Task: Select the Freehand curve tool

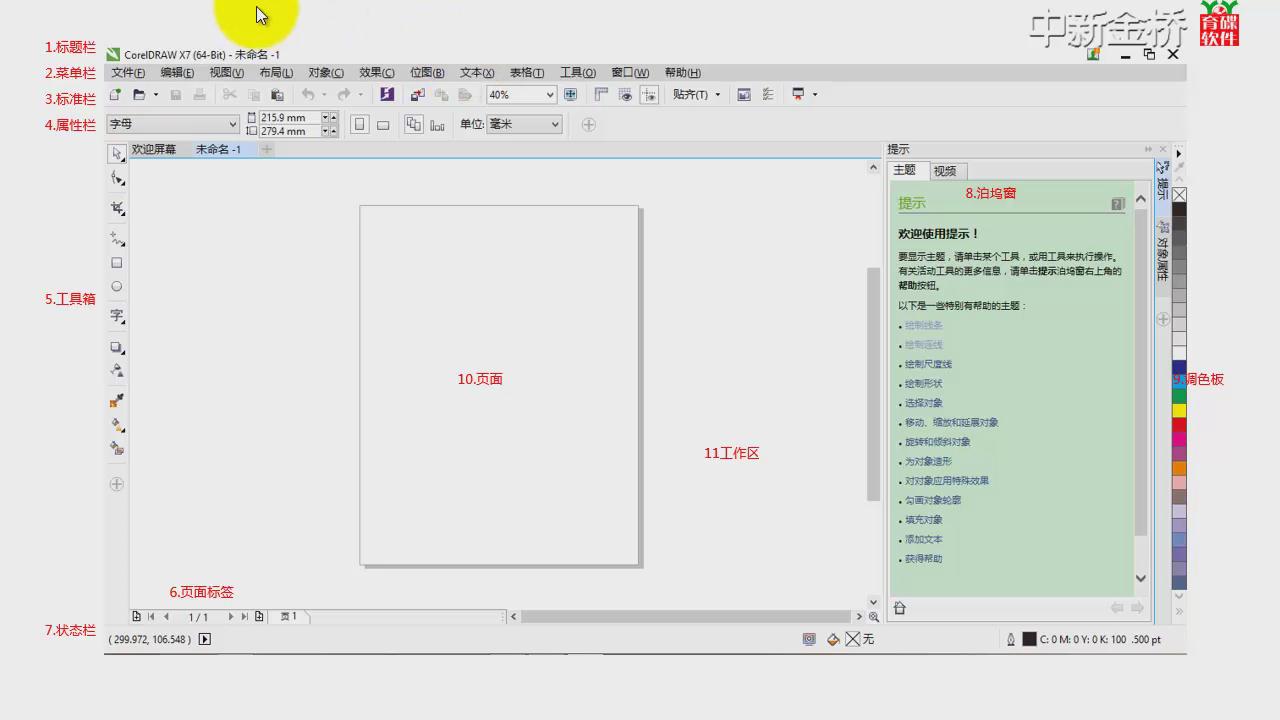Action: click(117, 240)
